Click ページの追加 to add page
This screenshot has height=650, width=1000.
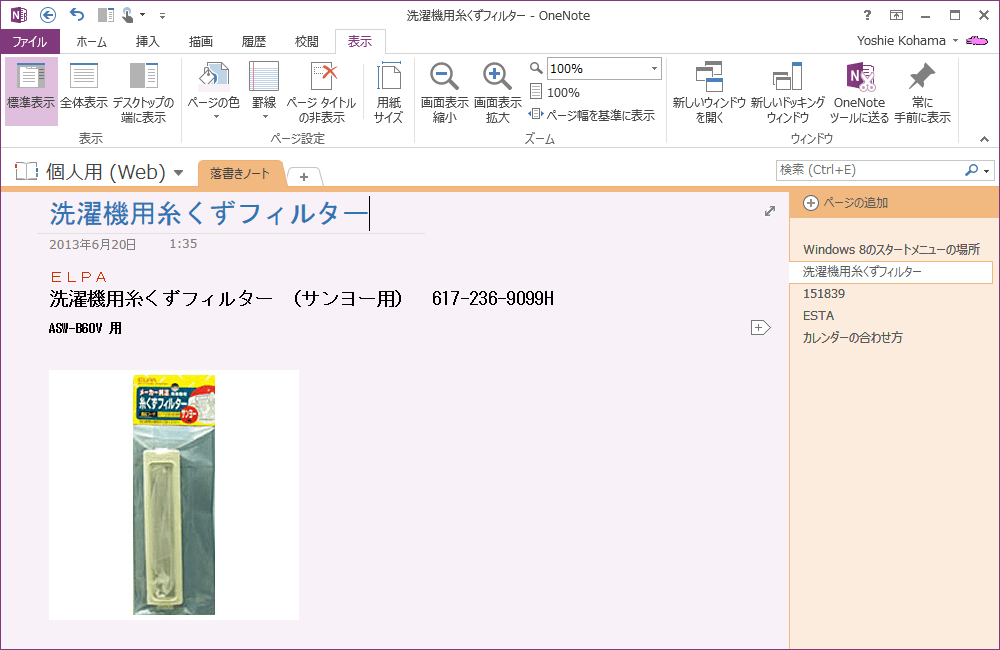pyautogui.click(x=846, y=203)
